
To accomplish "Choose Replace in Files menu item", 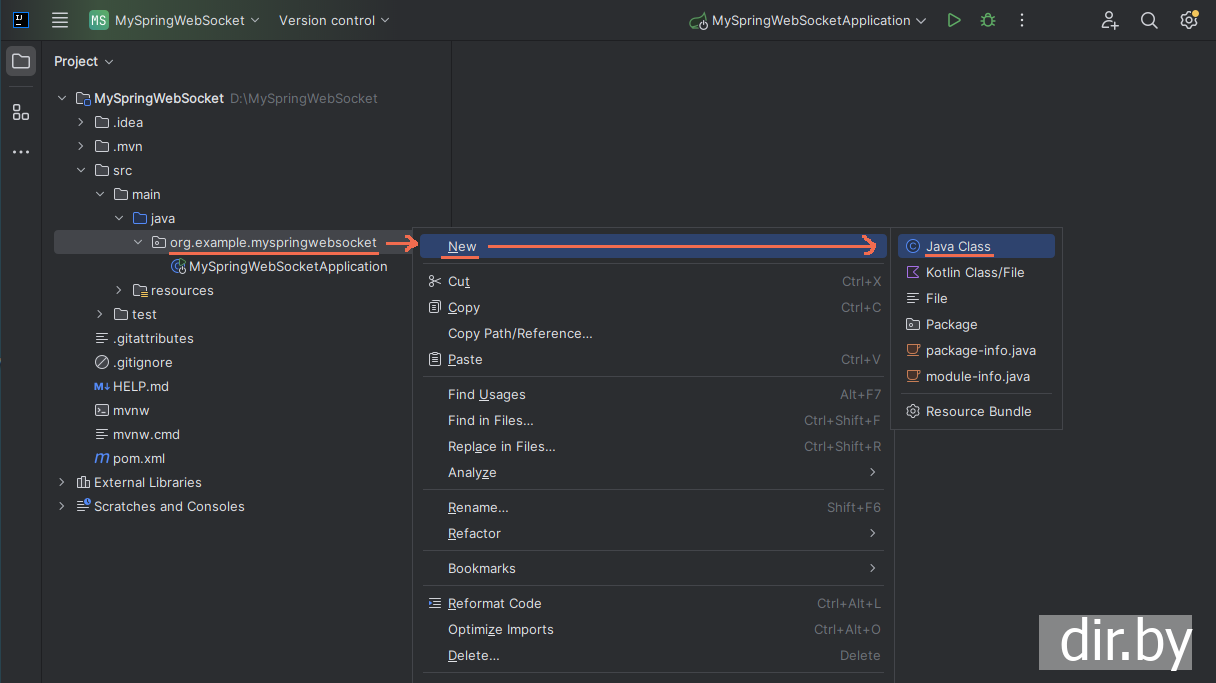I will pos(653,446).
